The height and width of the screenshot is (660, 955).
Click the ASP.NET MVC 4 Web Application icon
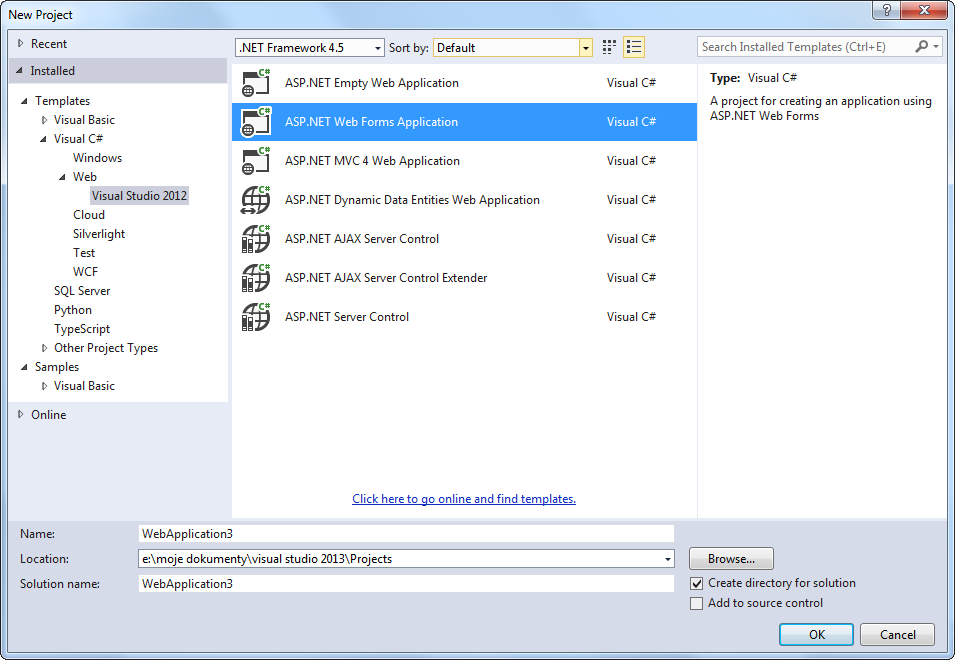coord(256,161)
